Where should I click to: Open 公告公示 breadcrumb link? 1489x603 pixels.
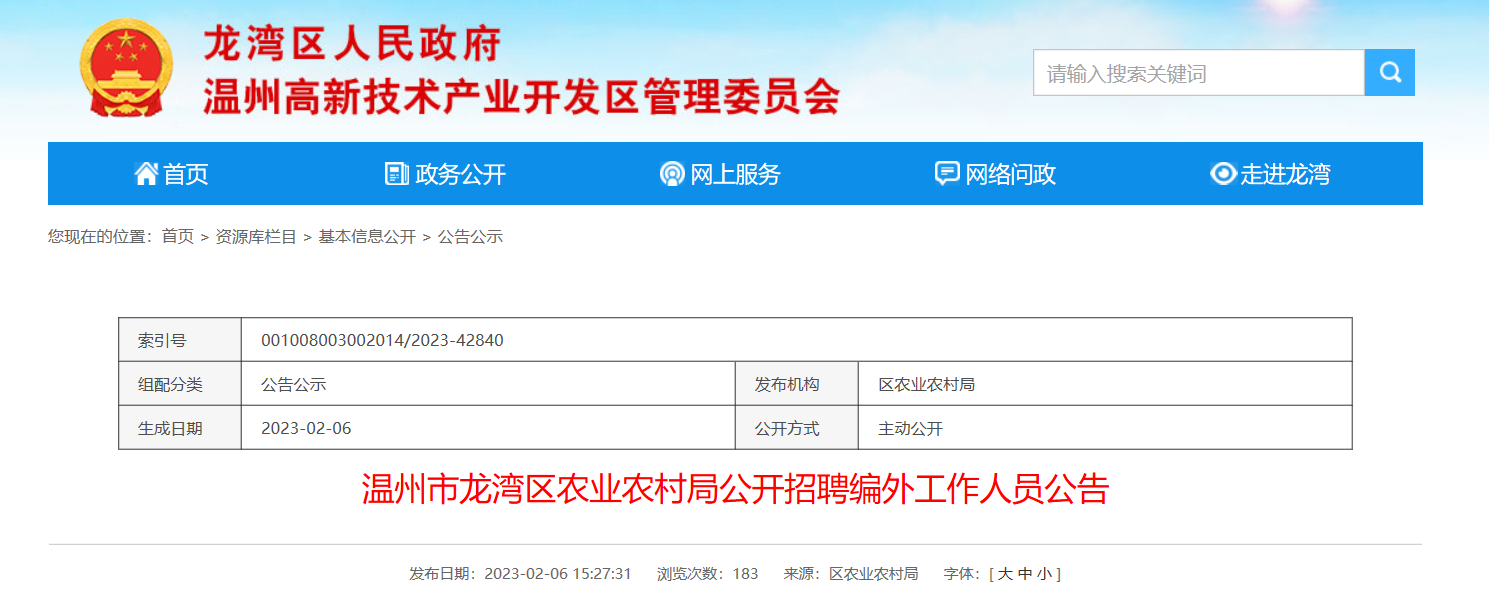coord(471,237)
